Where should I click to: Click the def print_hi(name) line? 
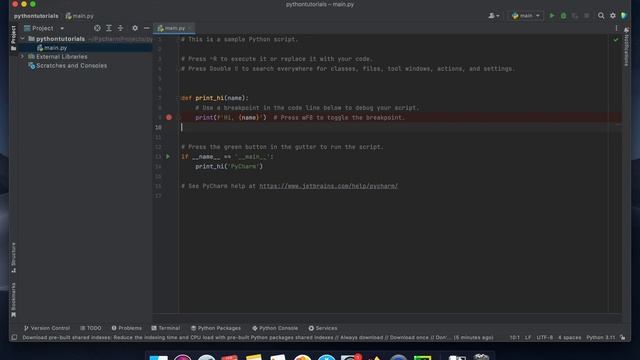coord(215,98)
